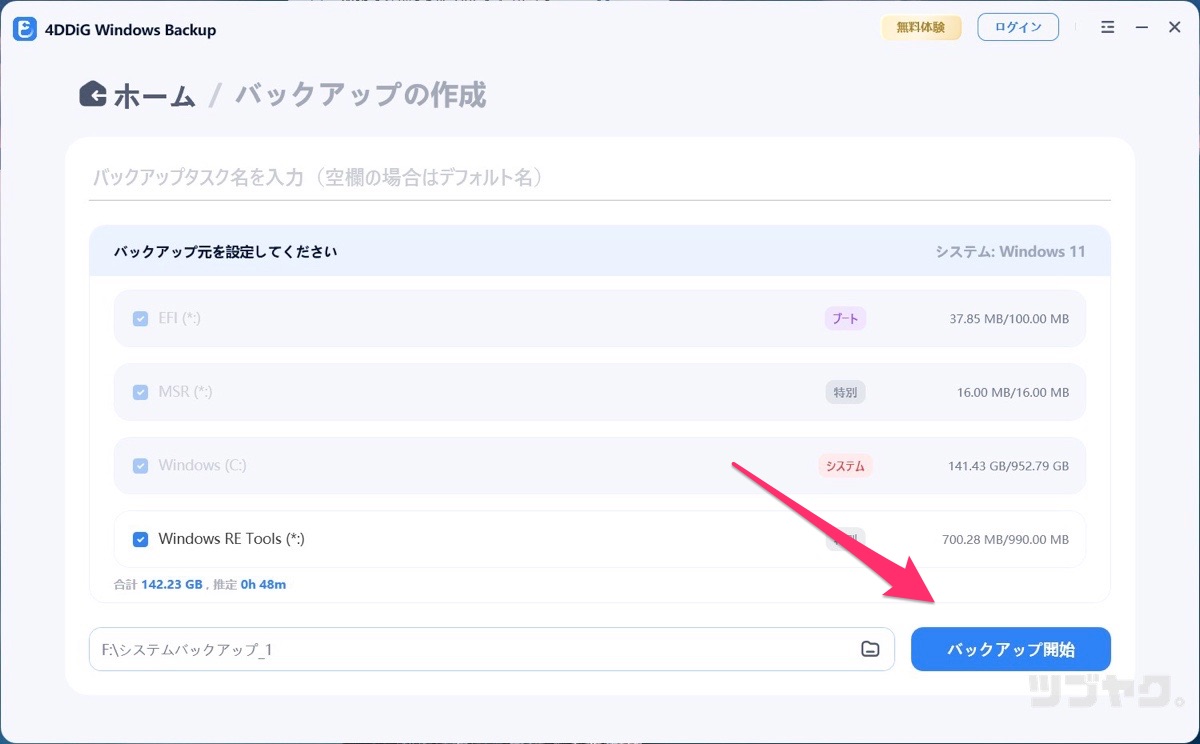Open the ログイン button
The width and height of the screenshot is (1200, 744).
[x=1018, y=27]
